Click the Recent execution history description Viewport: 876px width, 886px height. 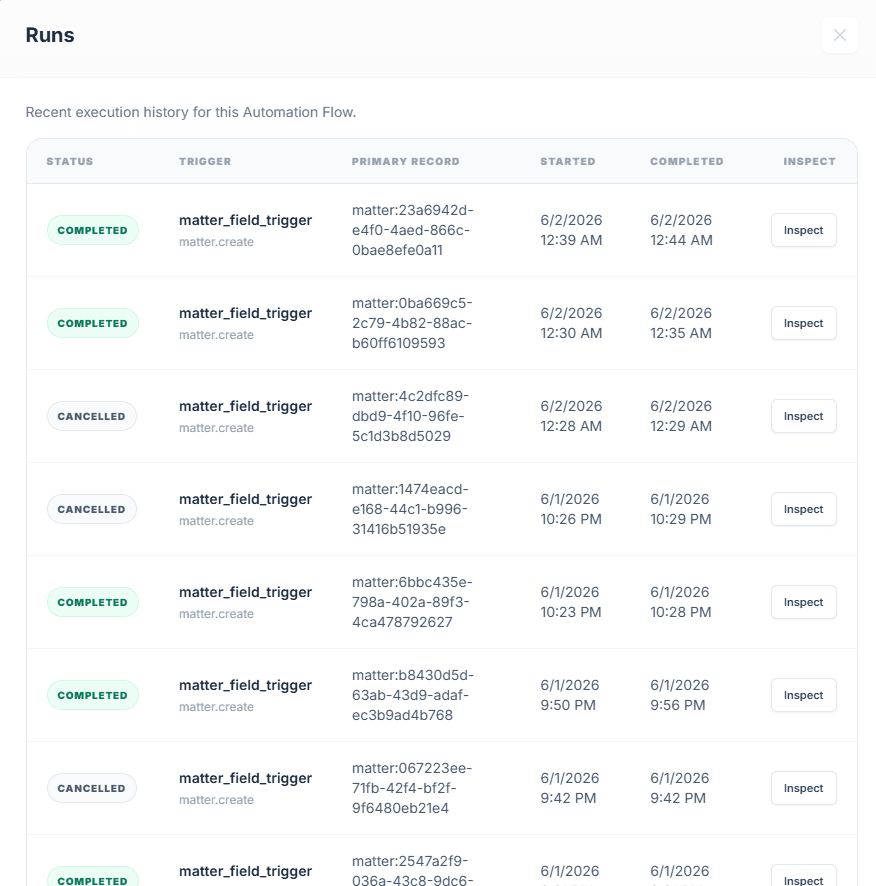tap(190, 112)
